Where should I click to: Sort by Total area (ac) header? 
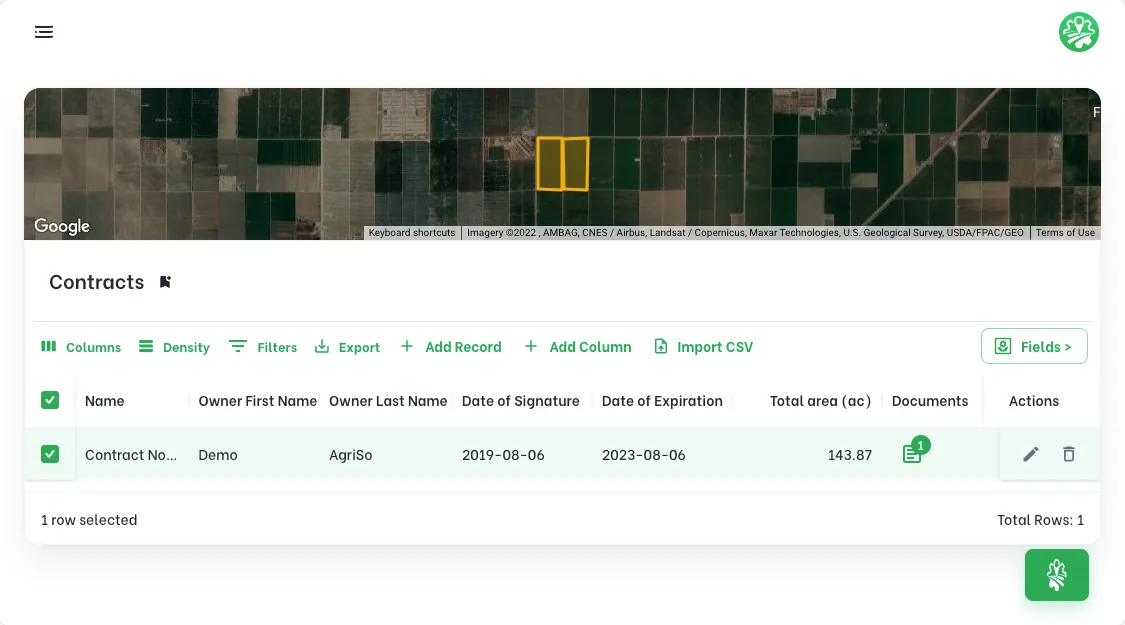[x=821, y=401]
